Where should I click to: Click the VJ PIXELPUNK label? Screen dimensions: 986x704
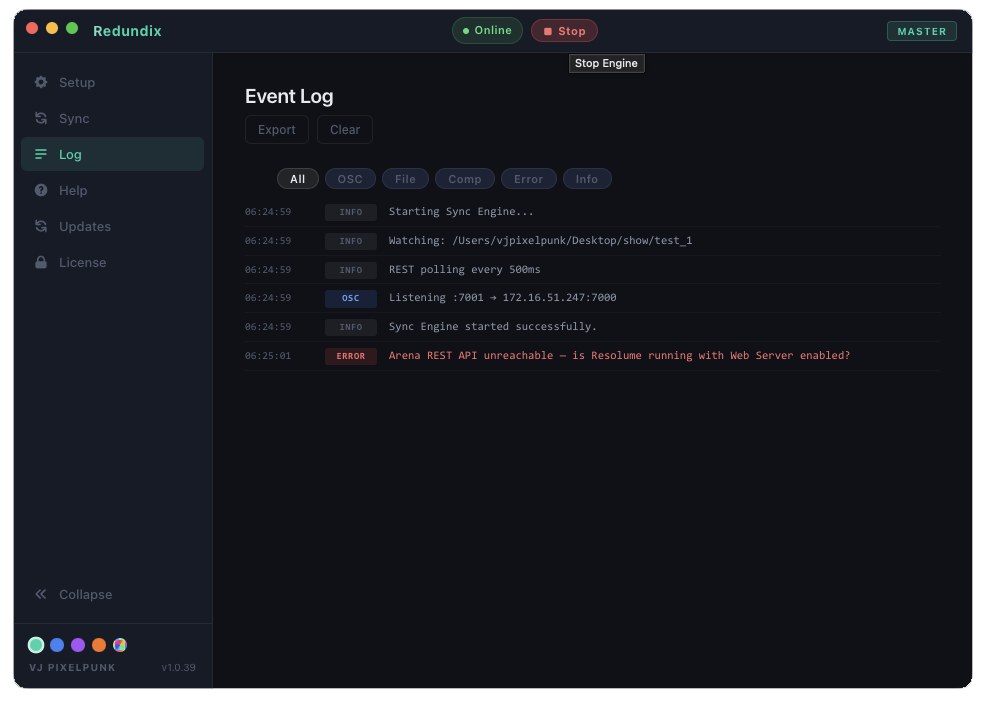(72, 668)
